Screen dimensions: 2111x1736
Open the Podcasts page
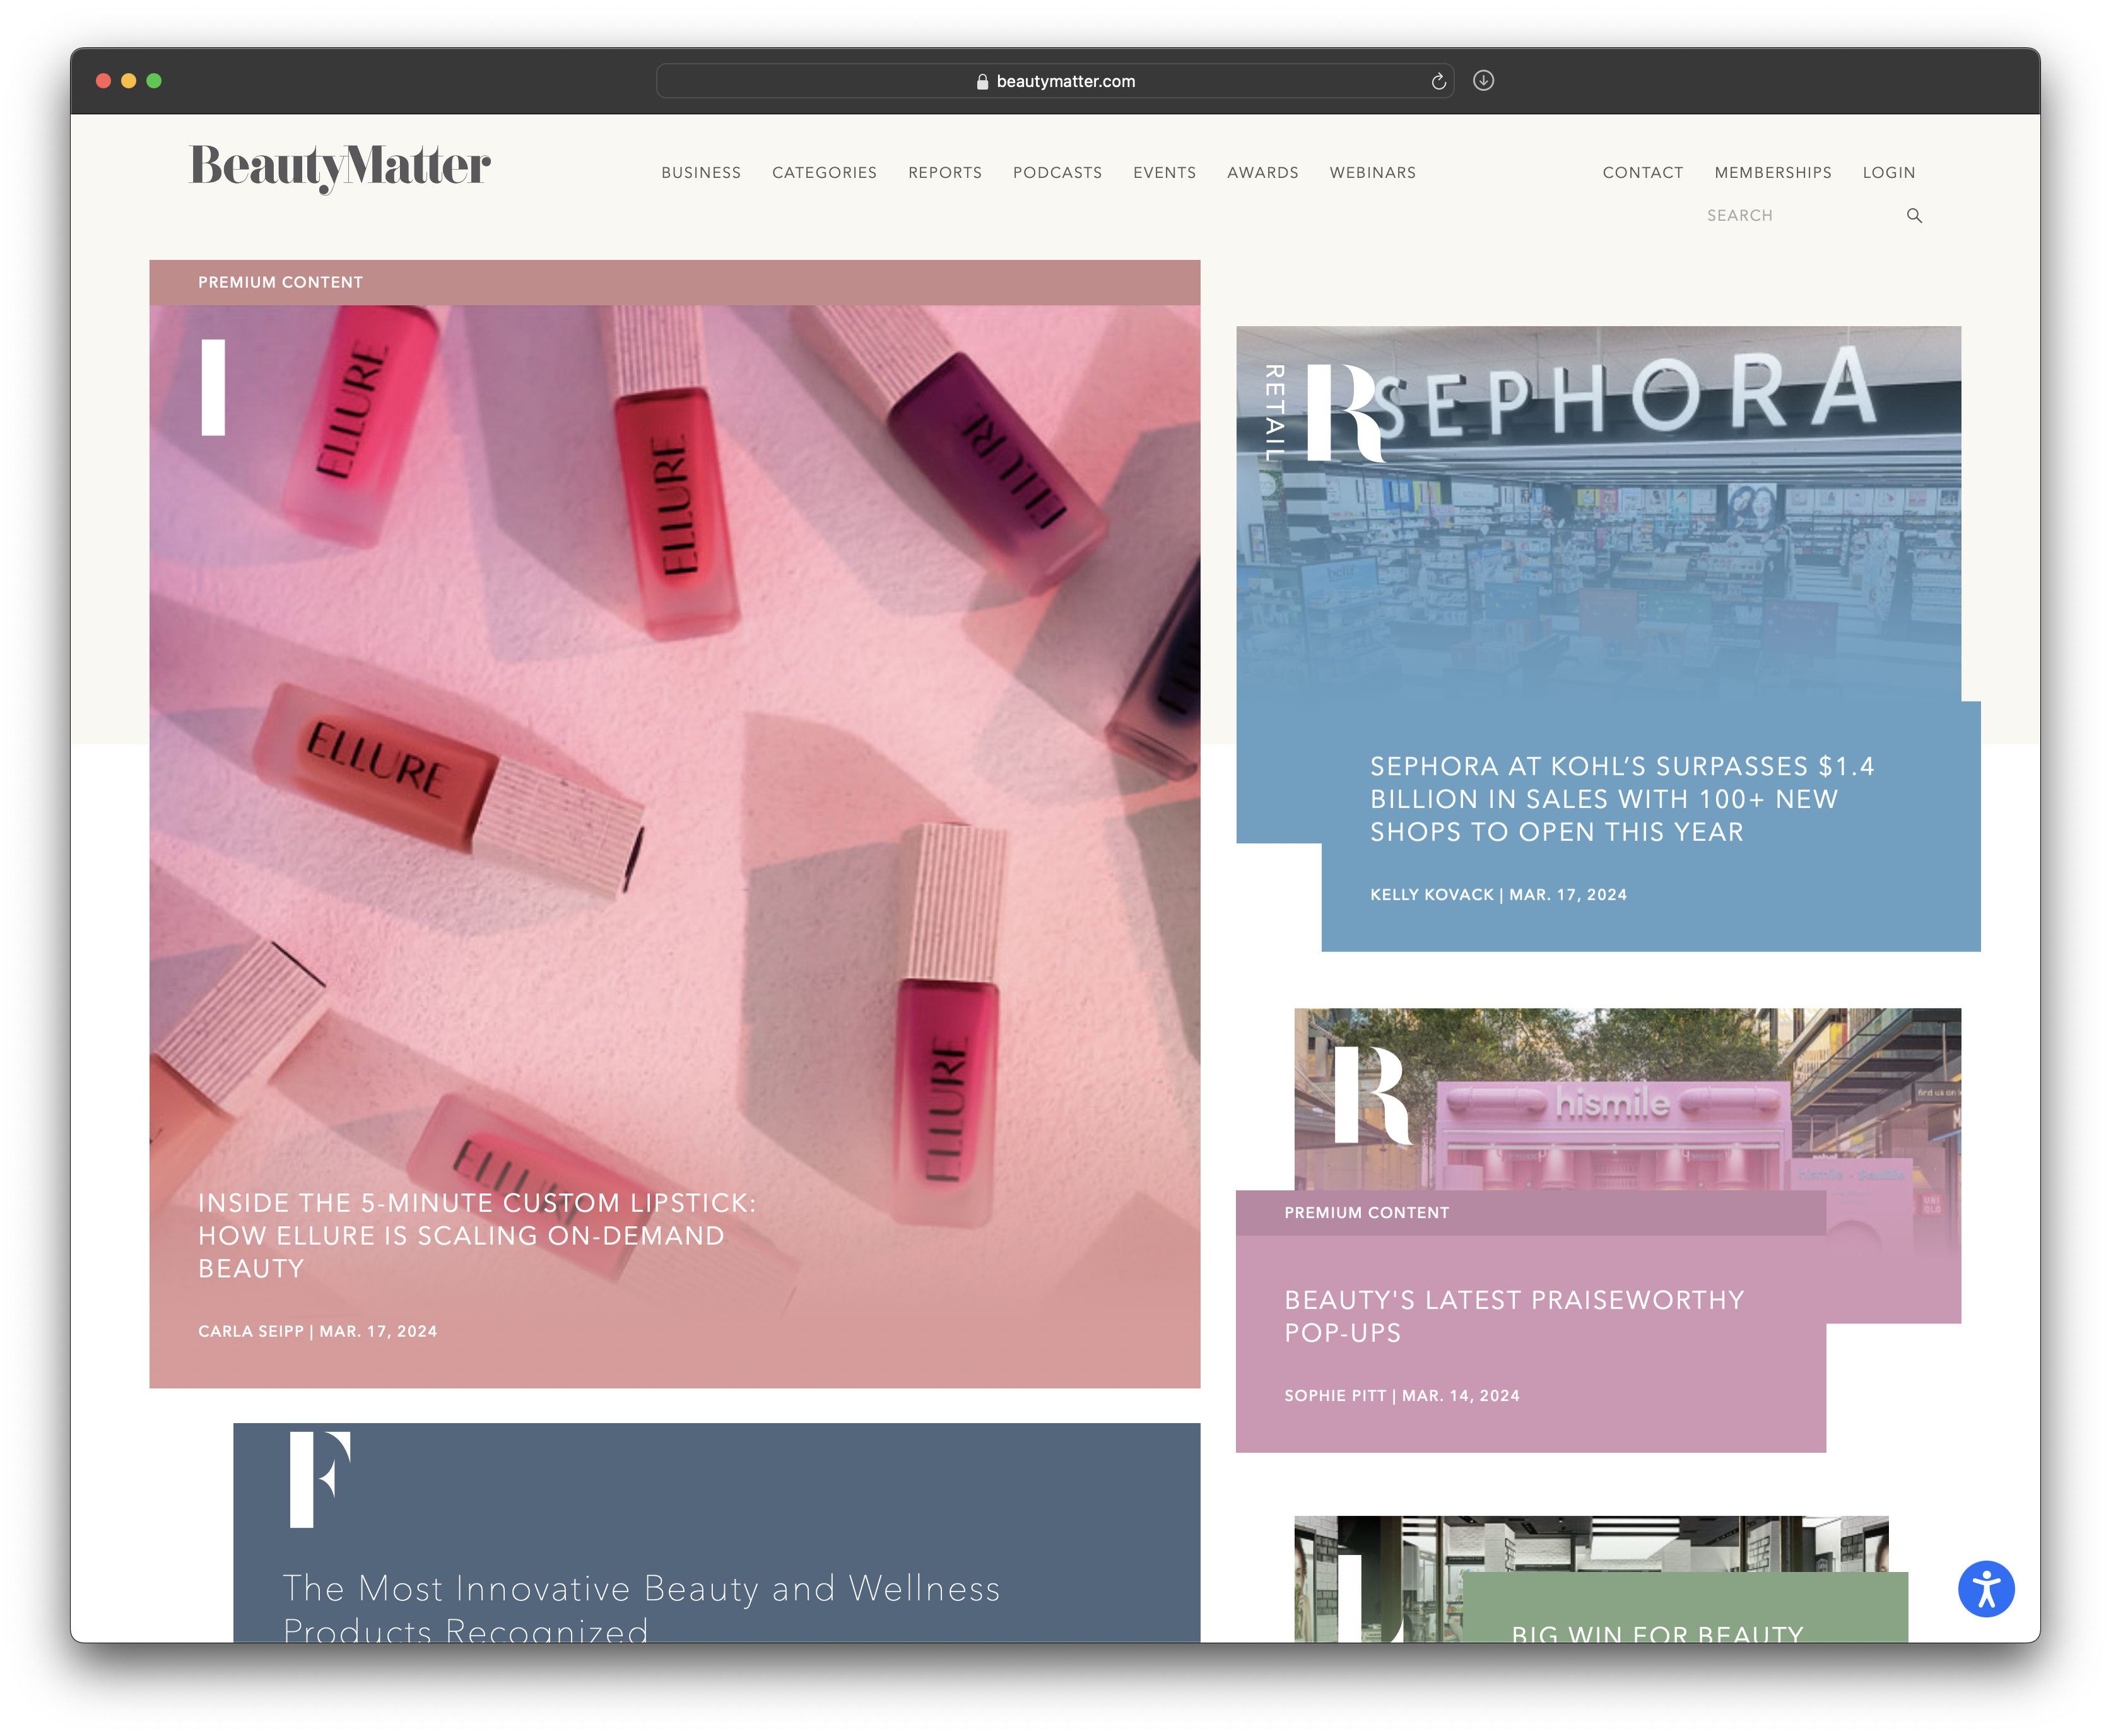click(x=1057, y=173)
